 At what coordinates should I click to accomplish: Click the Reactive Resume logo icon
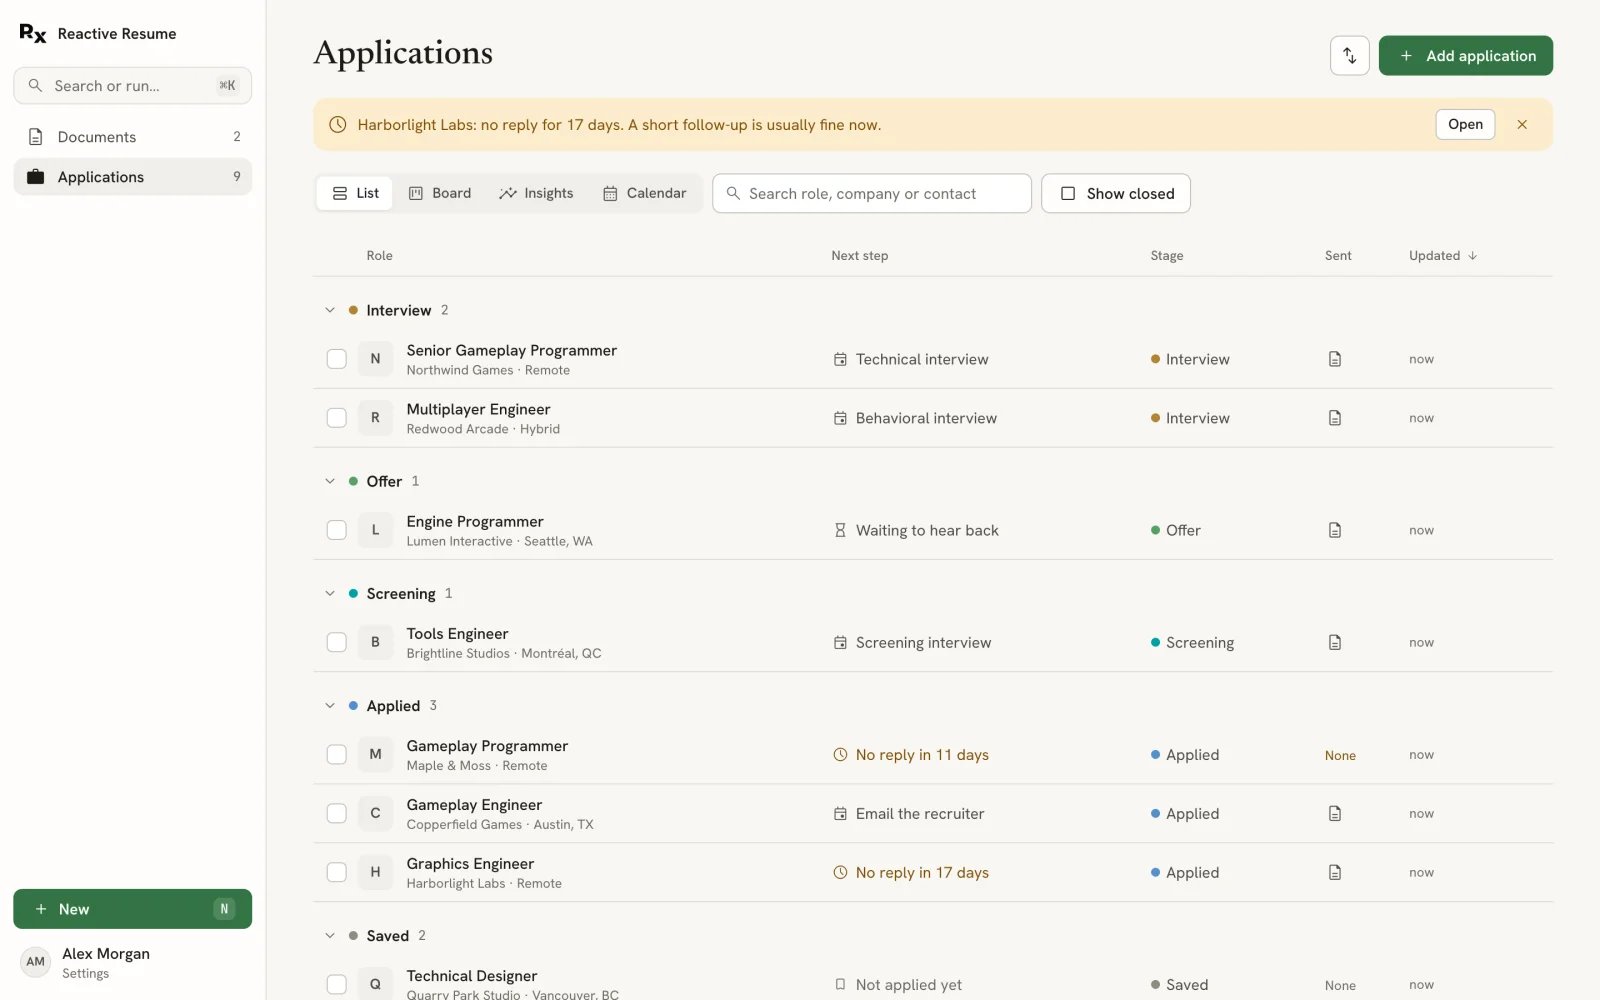tap(33, 34)
